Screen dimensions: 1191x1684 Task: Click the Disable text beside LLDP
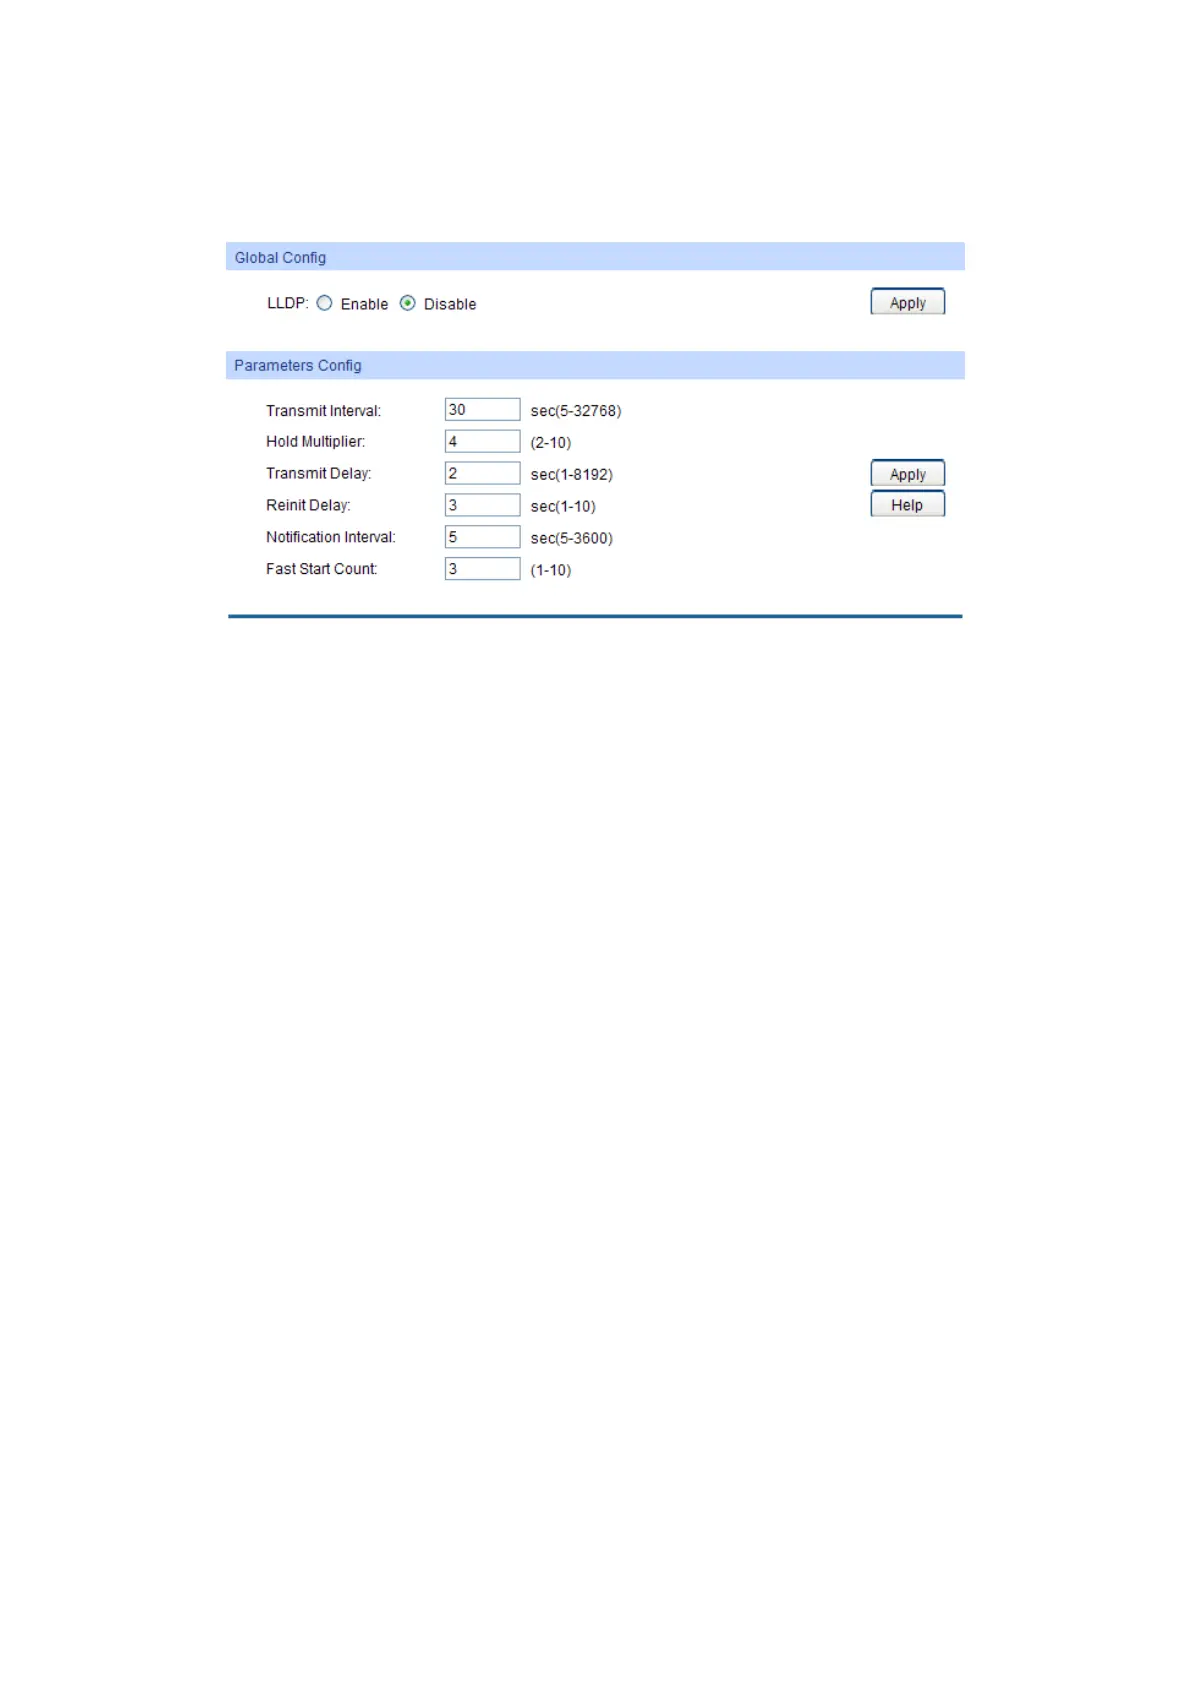pos(450,304)
